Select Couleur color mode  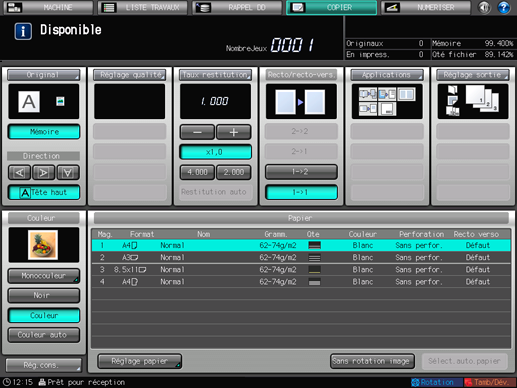click(44, 315)
